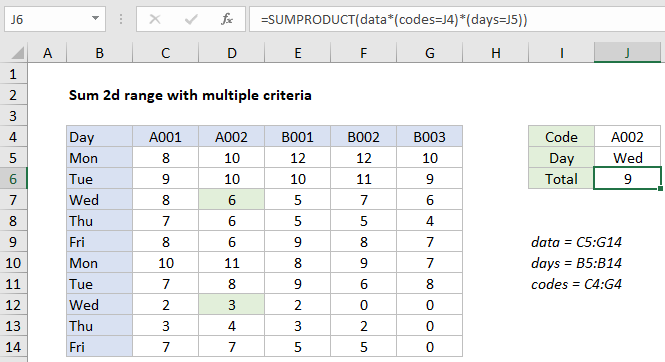The image size is (665, 362).
Task: Click the Cancel (X) formula bar icon
Action: [x=155, y=19]
